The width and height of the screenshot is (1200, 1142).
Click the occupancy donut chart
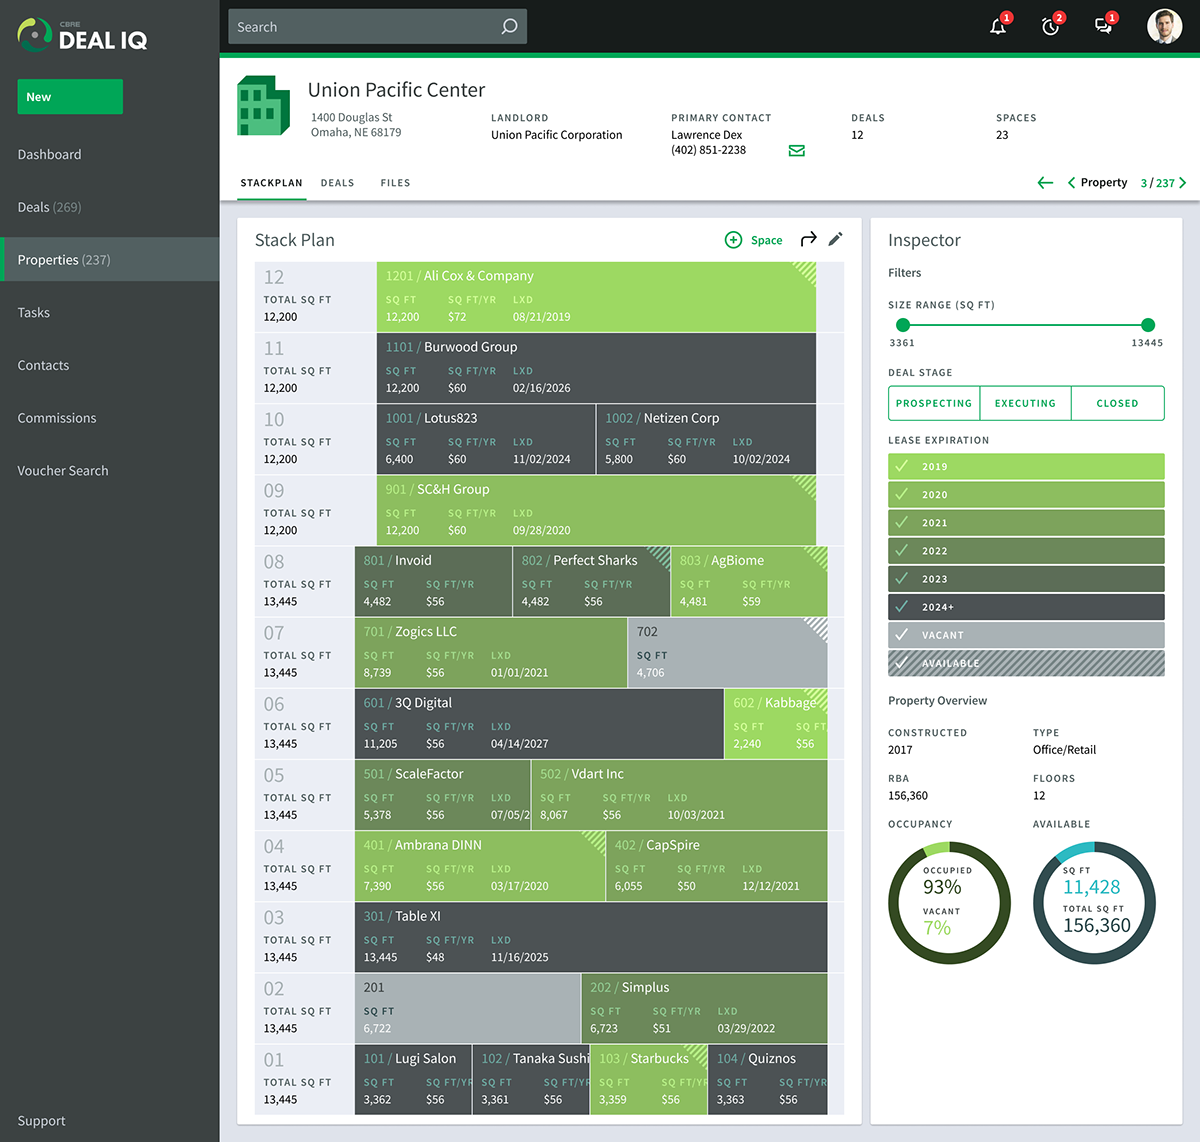[x=949, y=903]
